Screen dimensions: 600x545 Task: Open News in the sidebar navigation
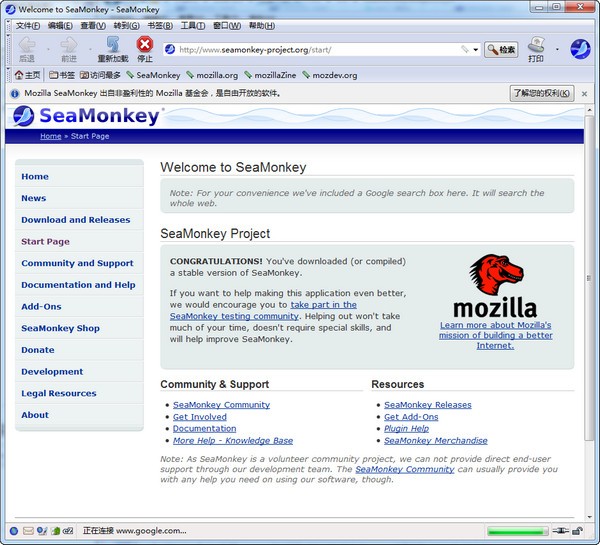point(34,198)
